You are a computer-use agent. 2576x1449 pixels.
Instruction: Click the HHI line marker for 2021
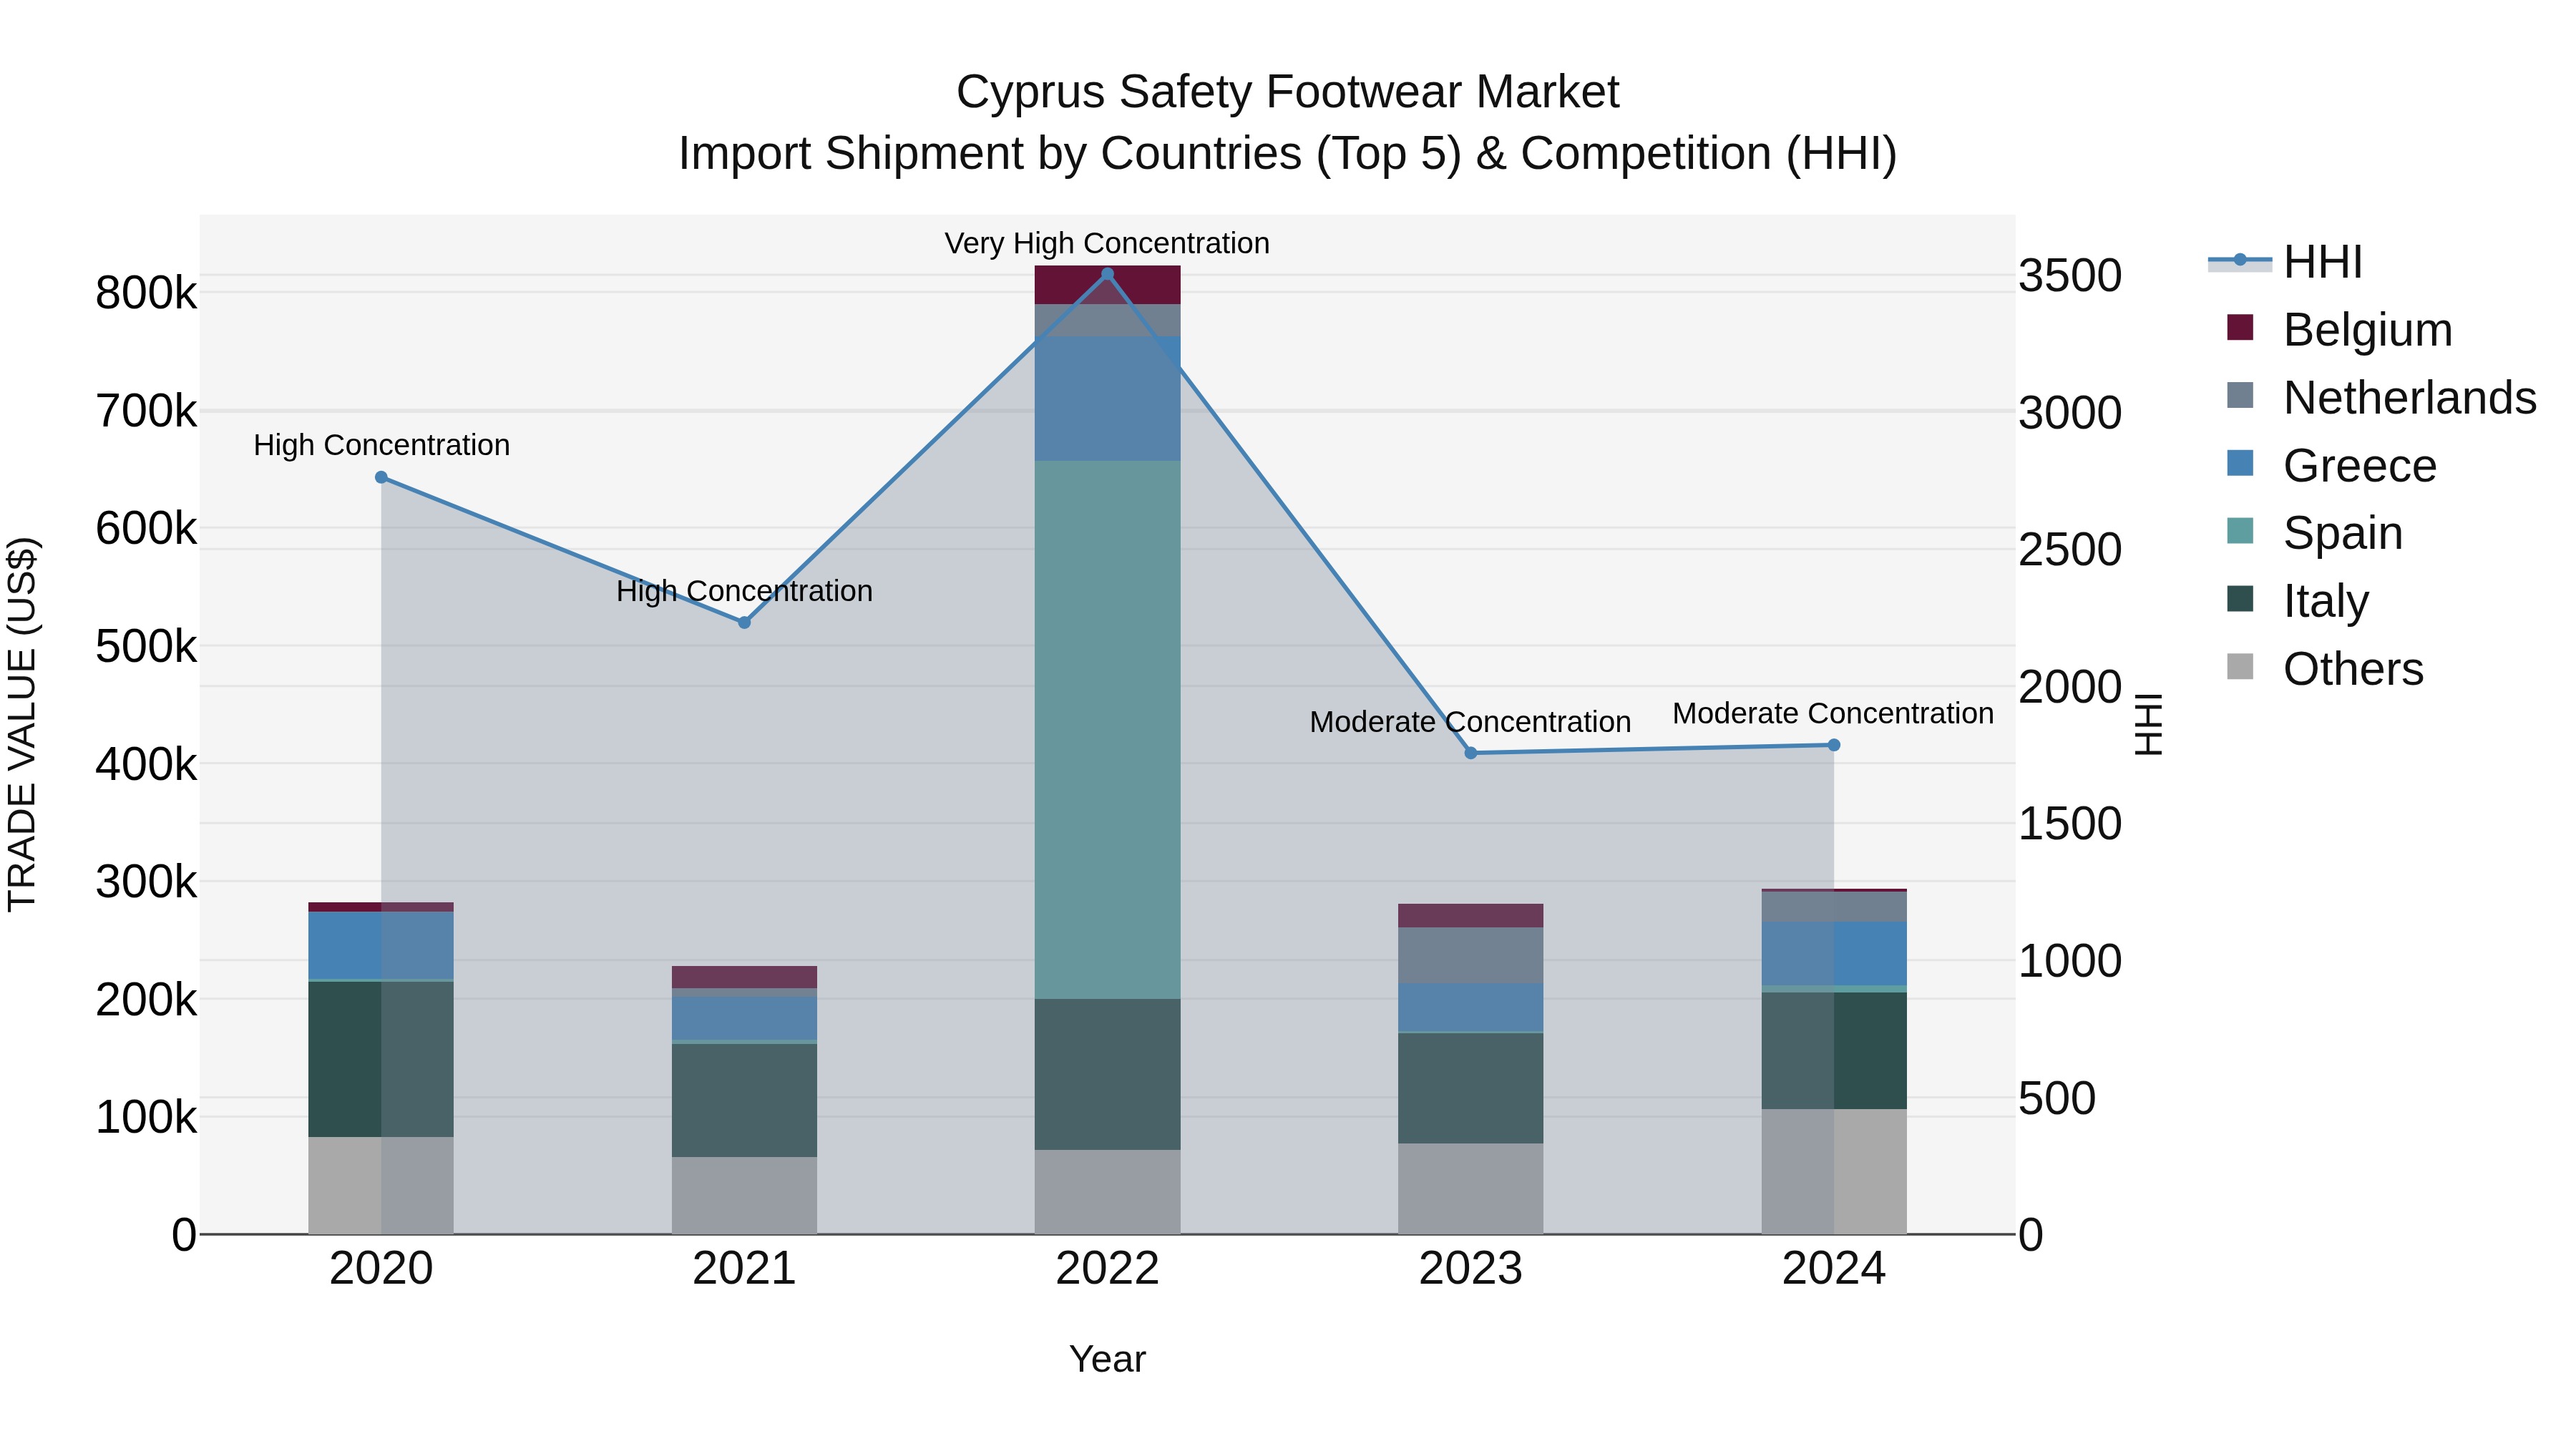[x=744, y=622]
